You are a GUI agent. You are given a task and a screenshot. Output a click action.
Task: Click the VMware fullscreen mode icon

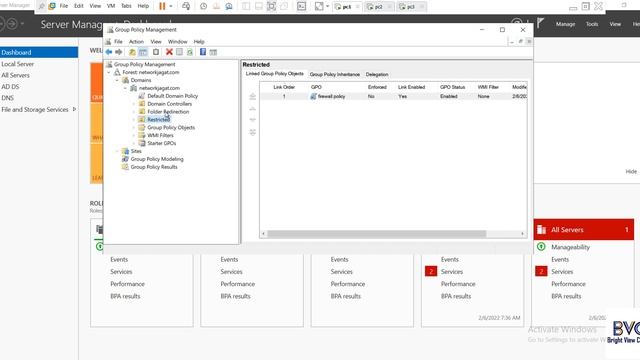(x=271, y=6)
